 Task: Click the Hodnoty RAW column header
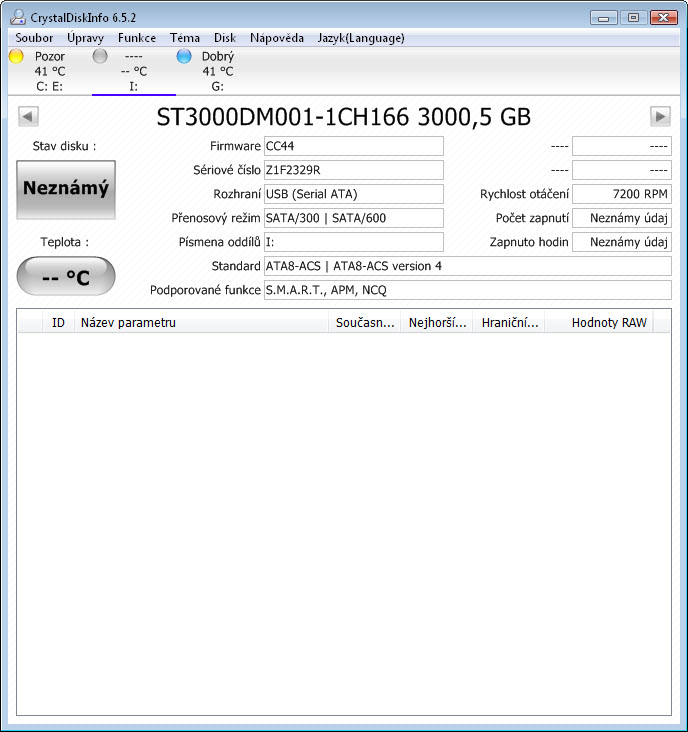(x=599, y=323)
